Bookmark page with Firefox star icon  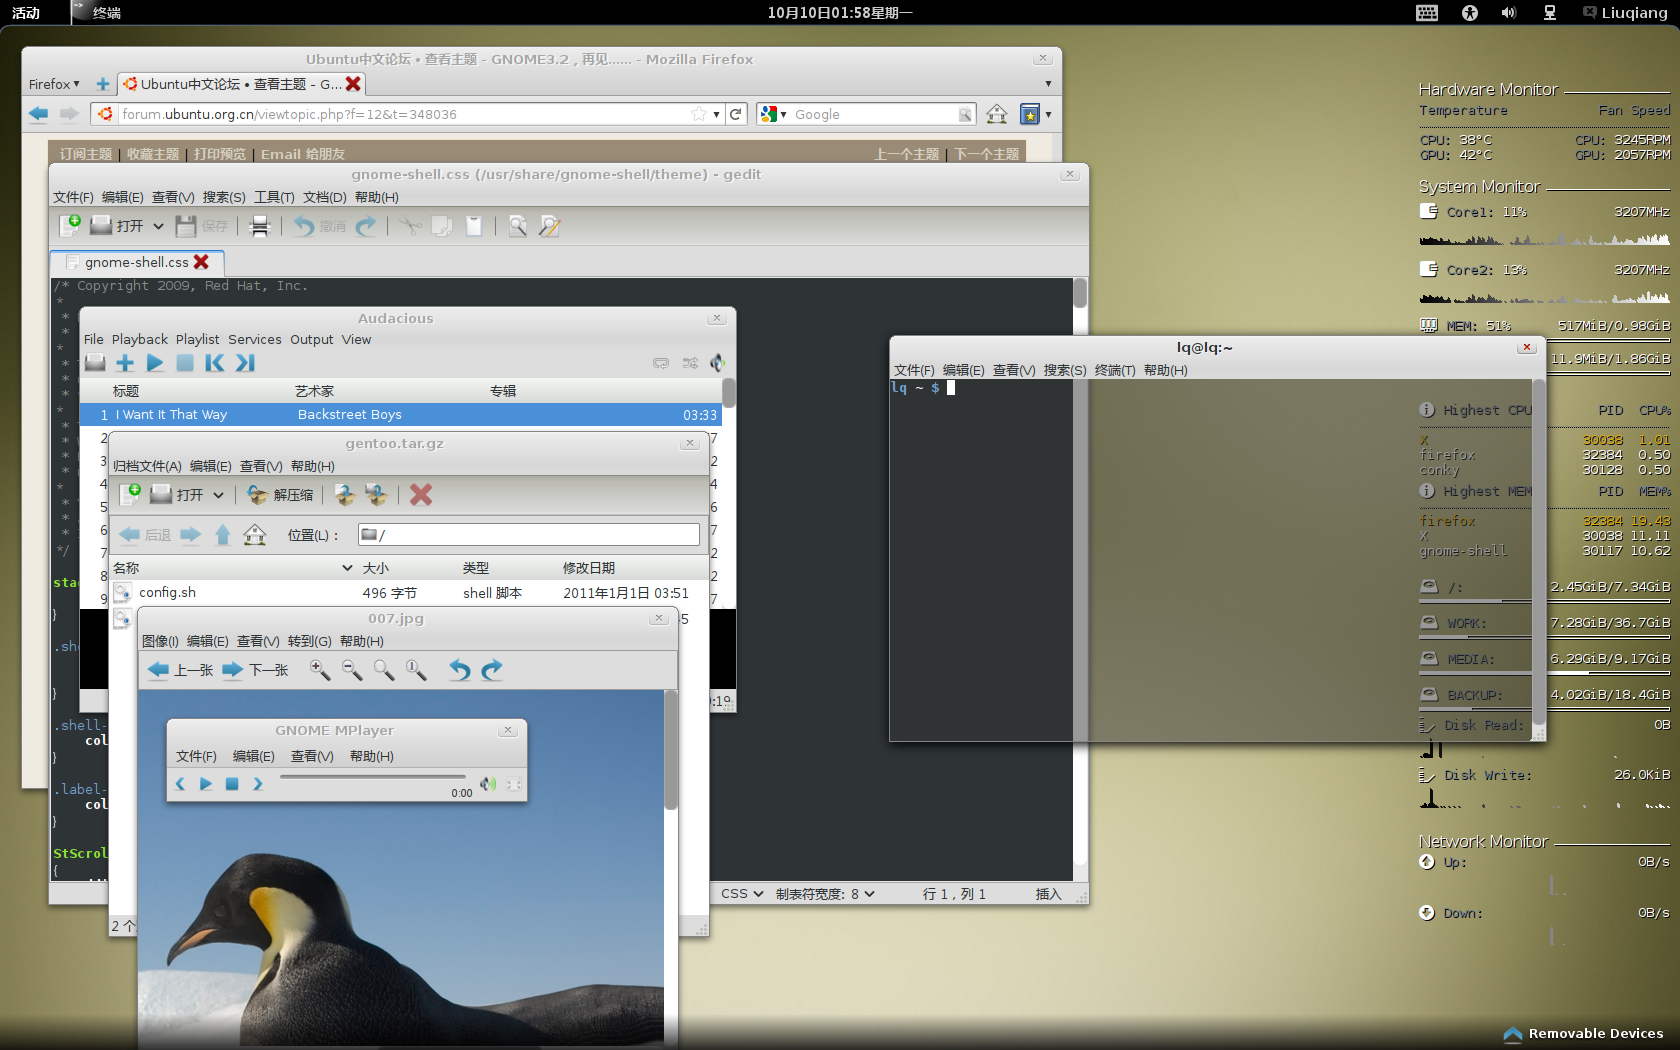[x=699, y=114]
